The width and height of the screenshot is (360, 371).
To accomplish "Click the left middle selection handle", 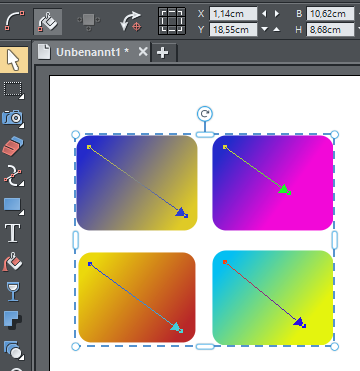I will click(76, 240).
